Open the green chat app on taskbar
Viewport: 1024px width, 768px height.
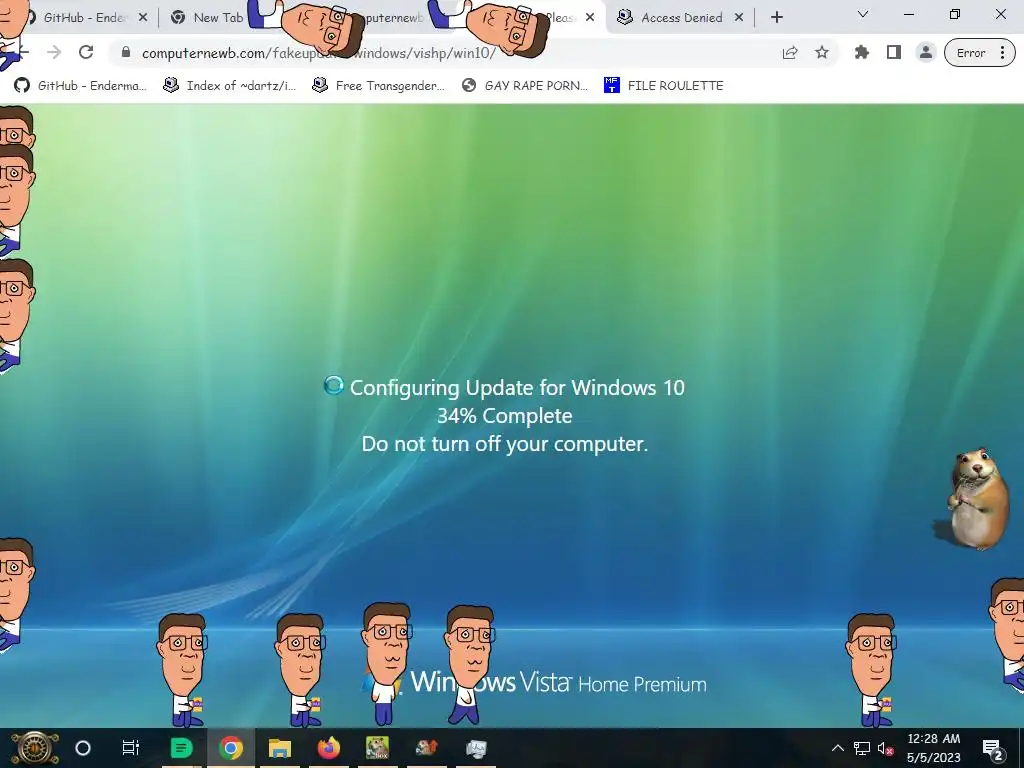coord(181,748)
